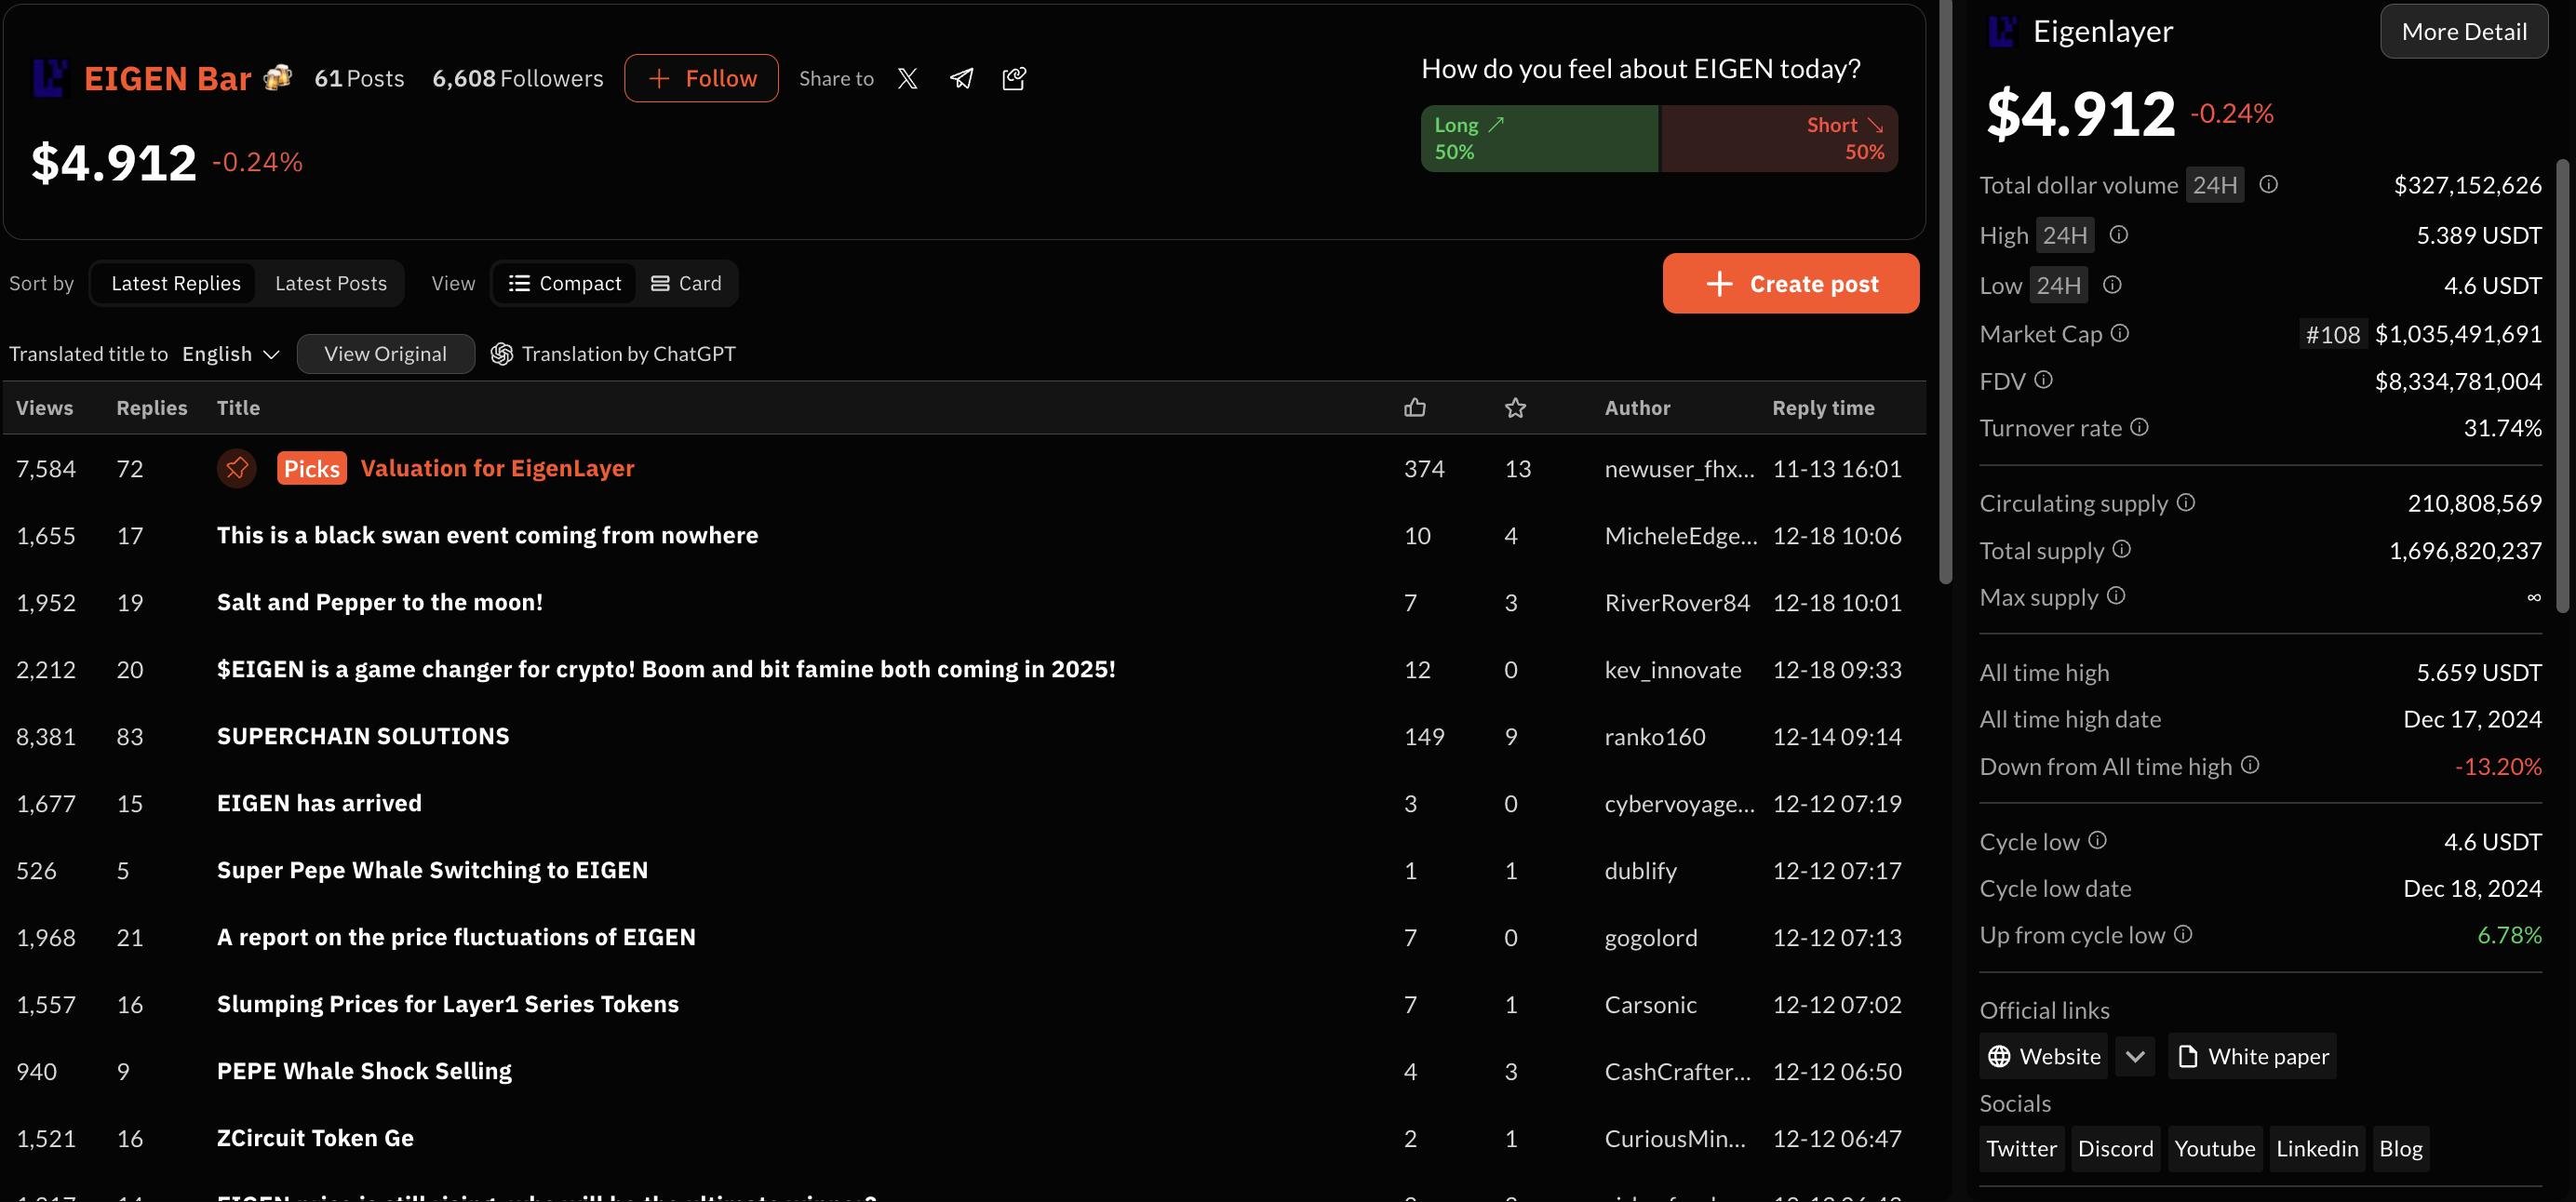Click the star favorites column header icon
The height and width of the screenshot is (1202, 2576).
point(1515,407)
